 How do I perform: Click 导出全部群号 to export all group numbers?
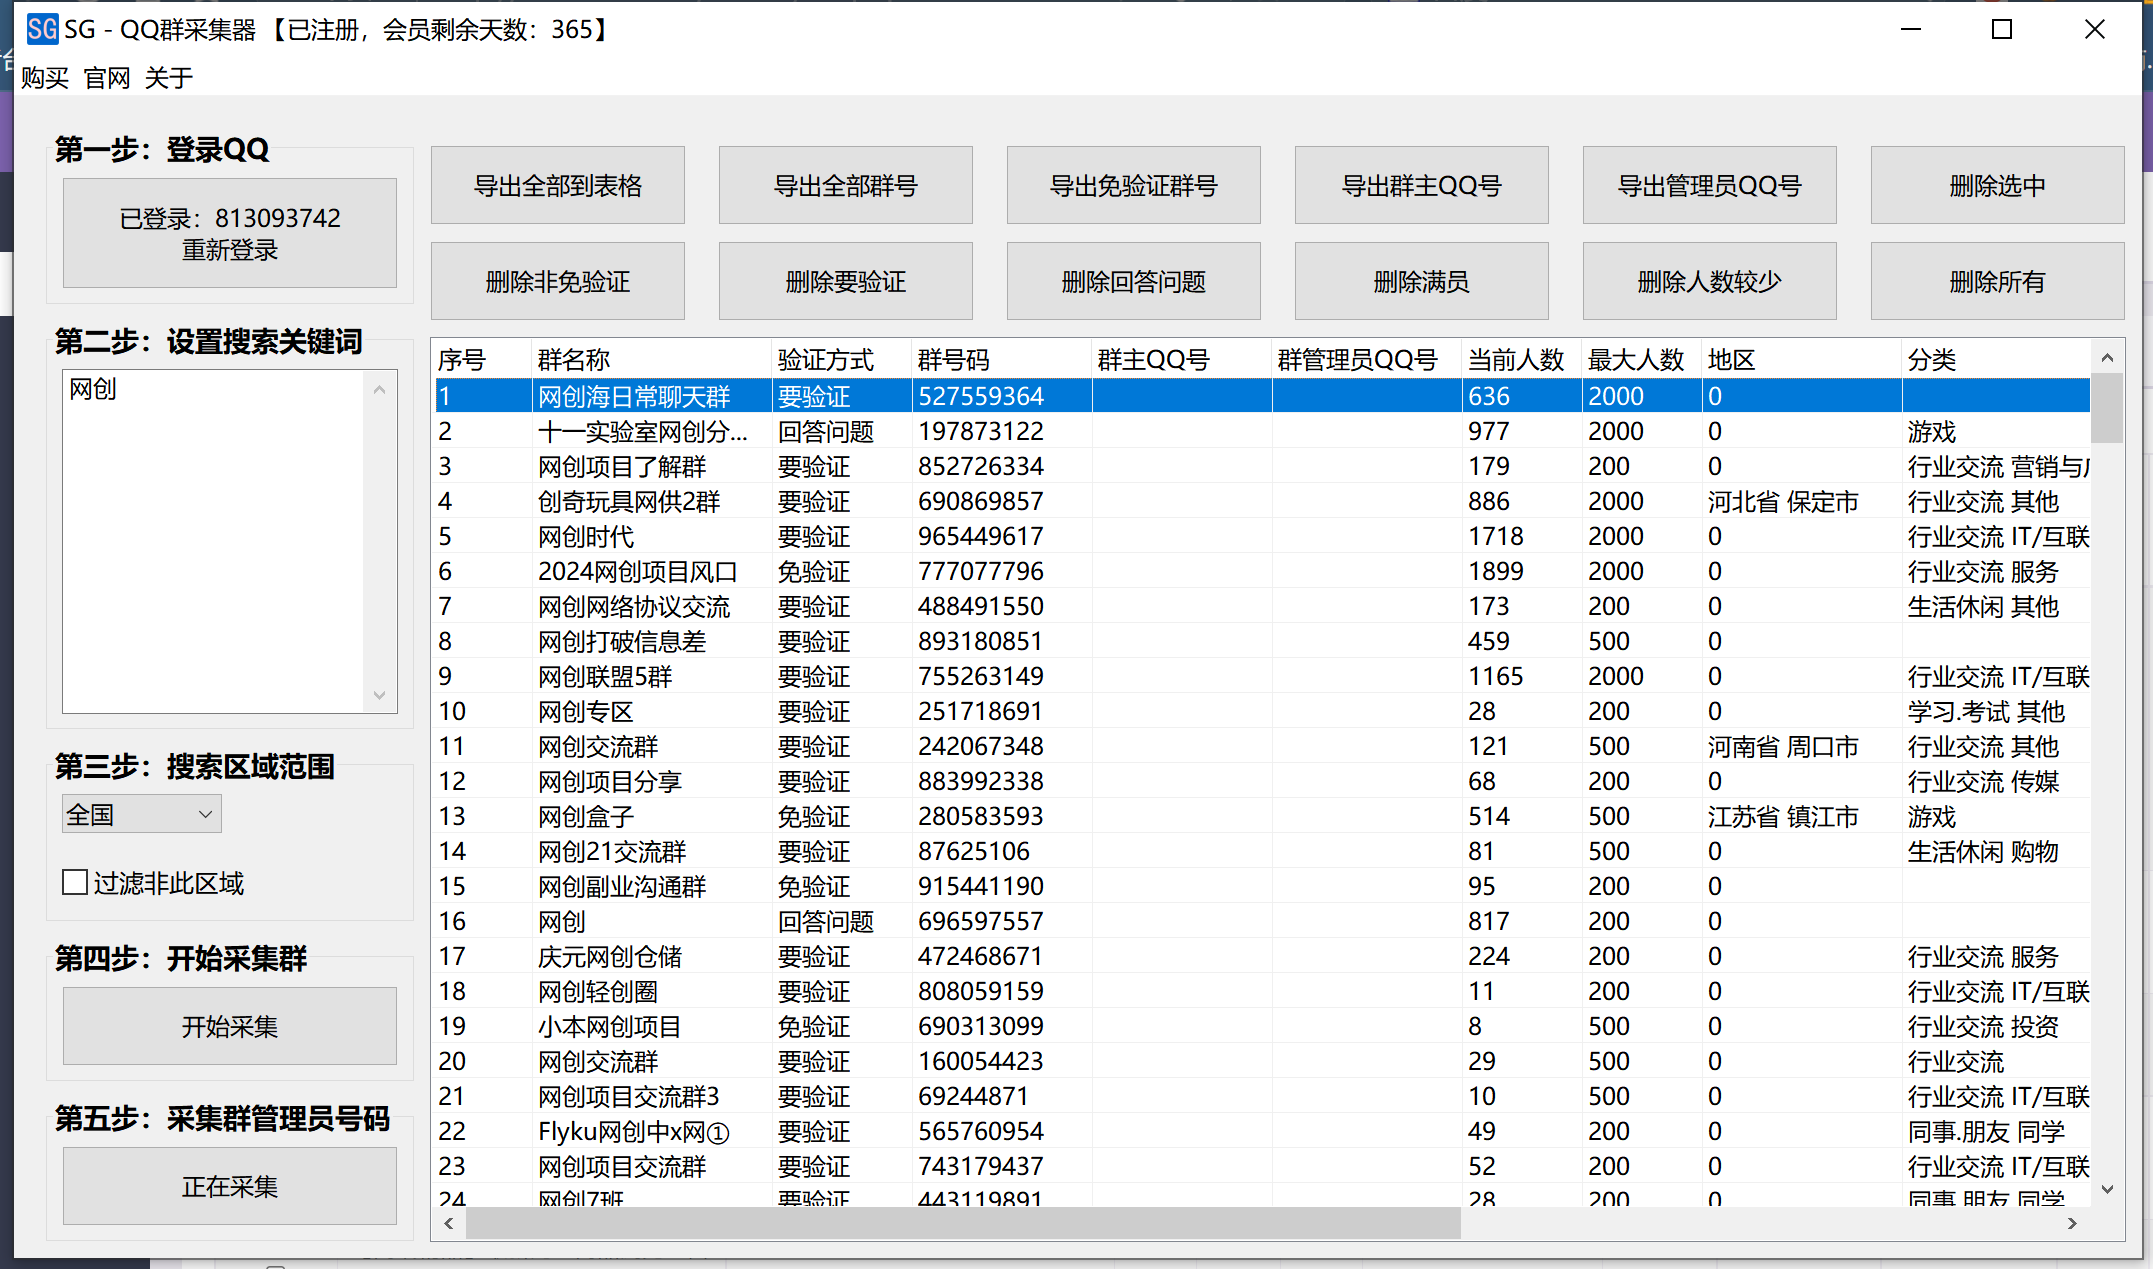[x=845, y=185]
